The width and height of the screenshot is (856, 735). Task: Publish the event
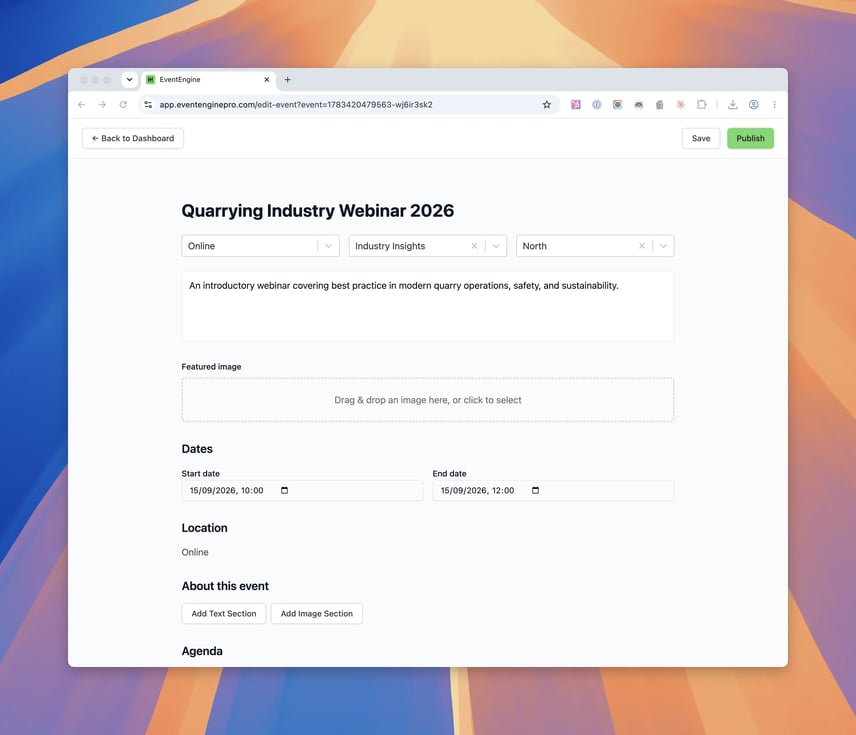click(x=750, y=138)
